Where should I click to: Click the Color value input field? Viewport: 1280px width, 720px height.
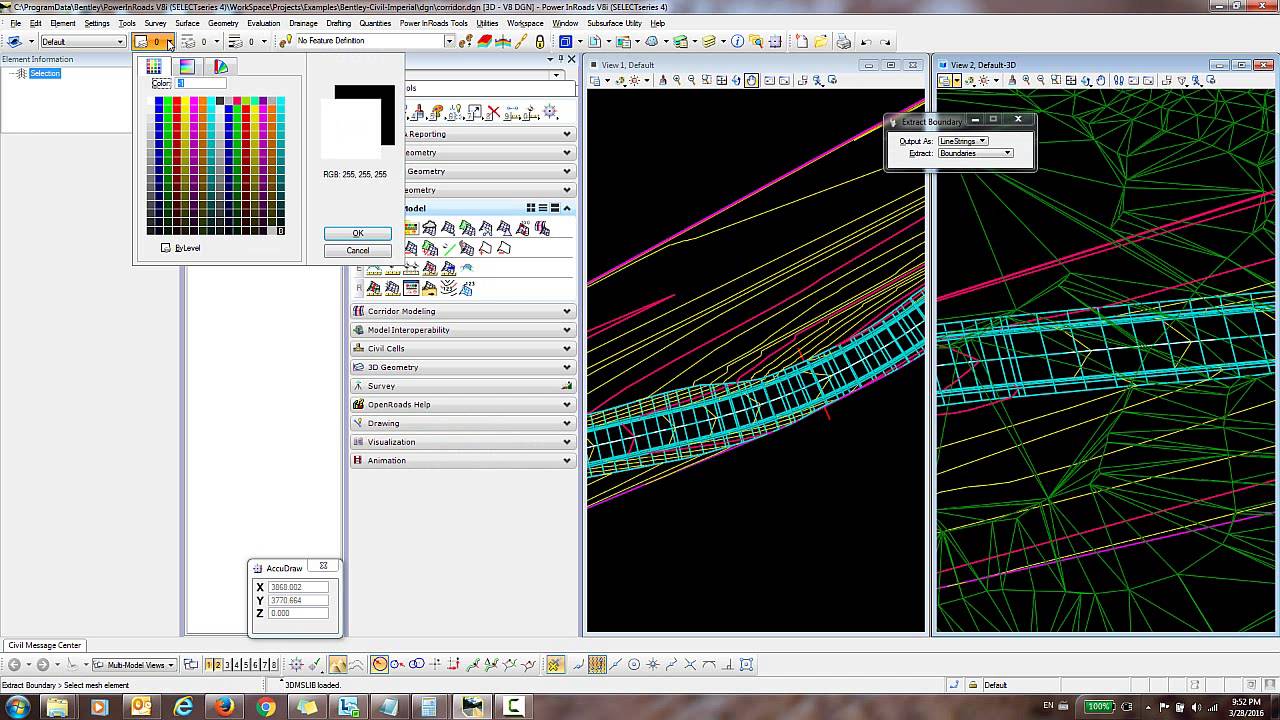click(200, 83)
